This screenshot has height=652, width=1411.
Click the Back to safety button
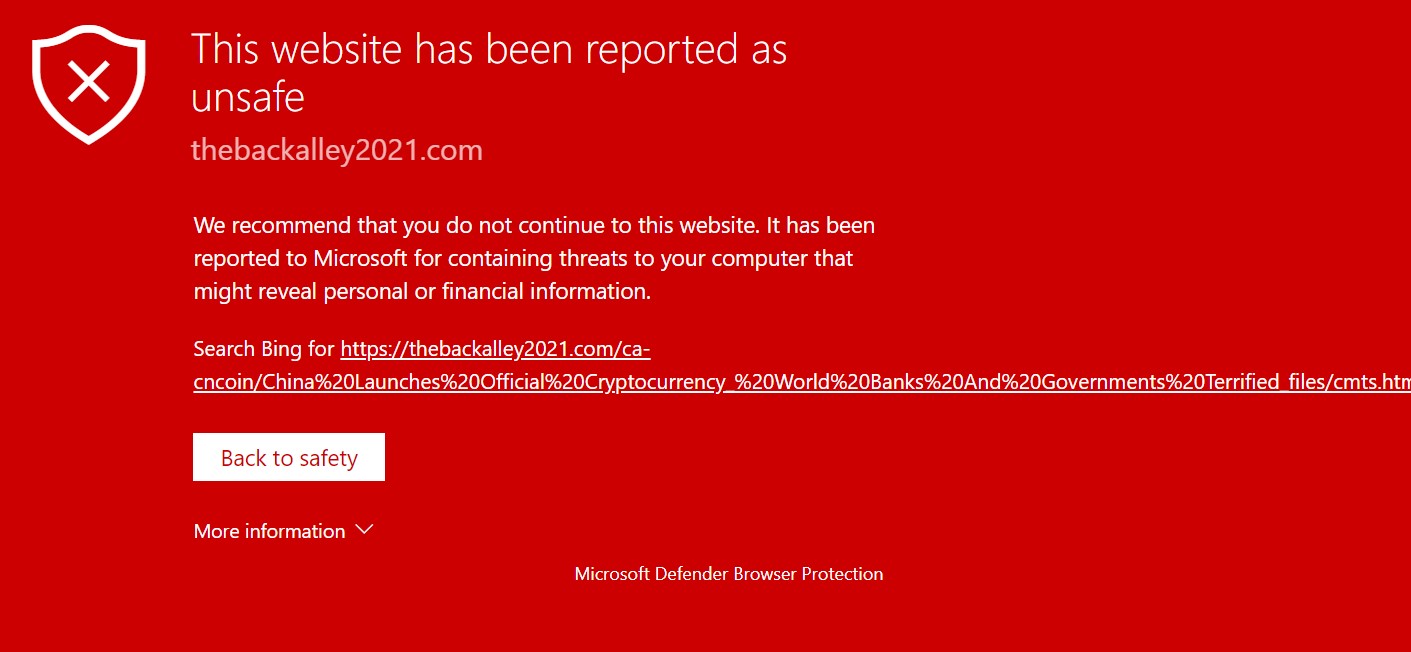click(289, 457)
